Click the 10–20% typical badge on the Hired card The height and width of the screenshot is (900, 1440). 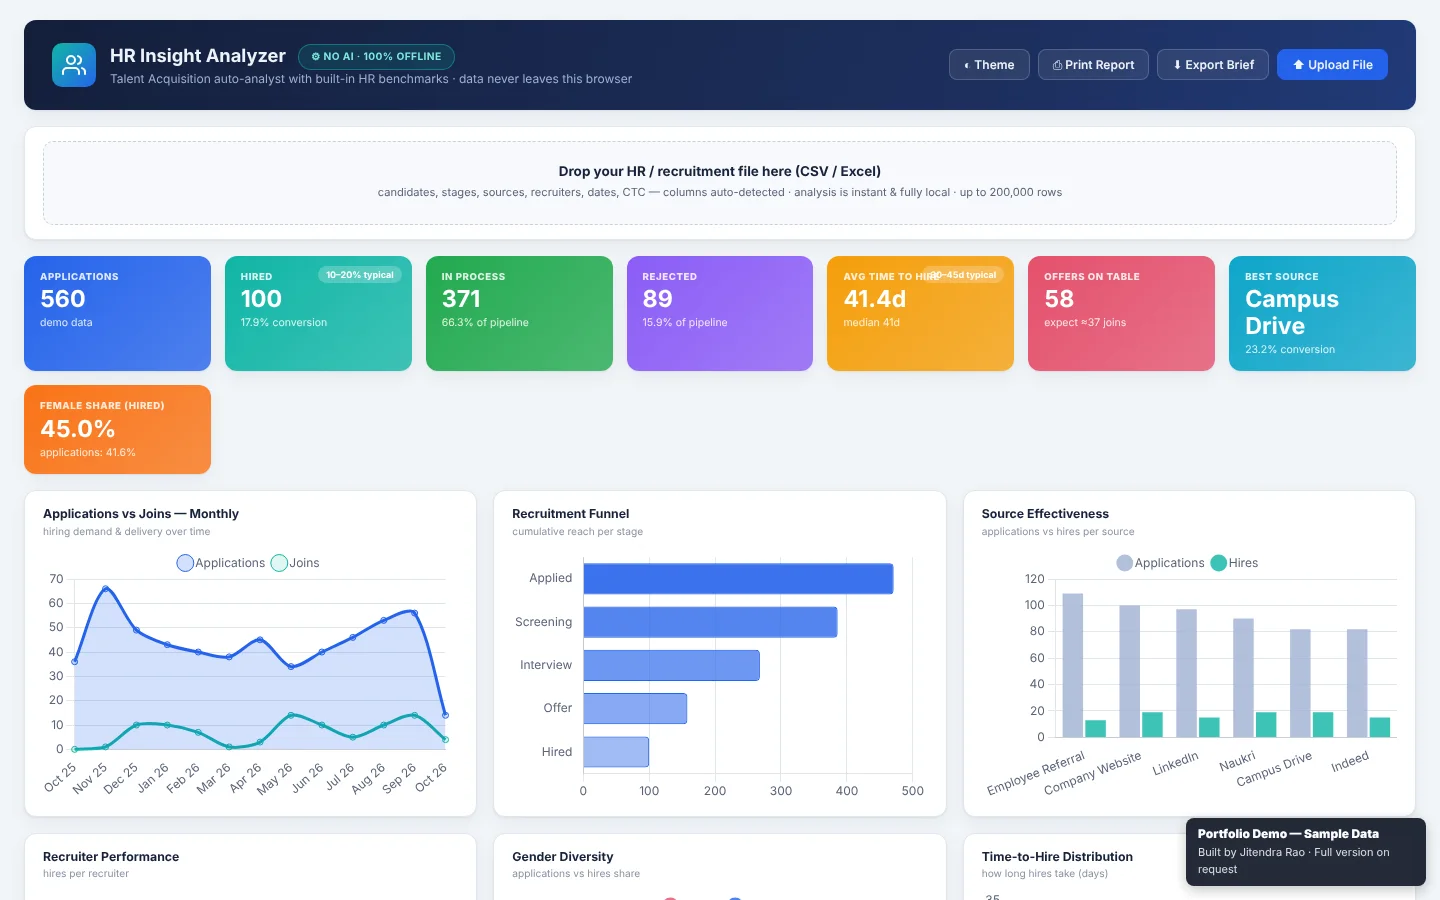click(x=360, y=275)
